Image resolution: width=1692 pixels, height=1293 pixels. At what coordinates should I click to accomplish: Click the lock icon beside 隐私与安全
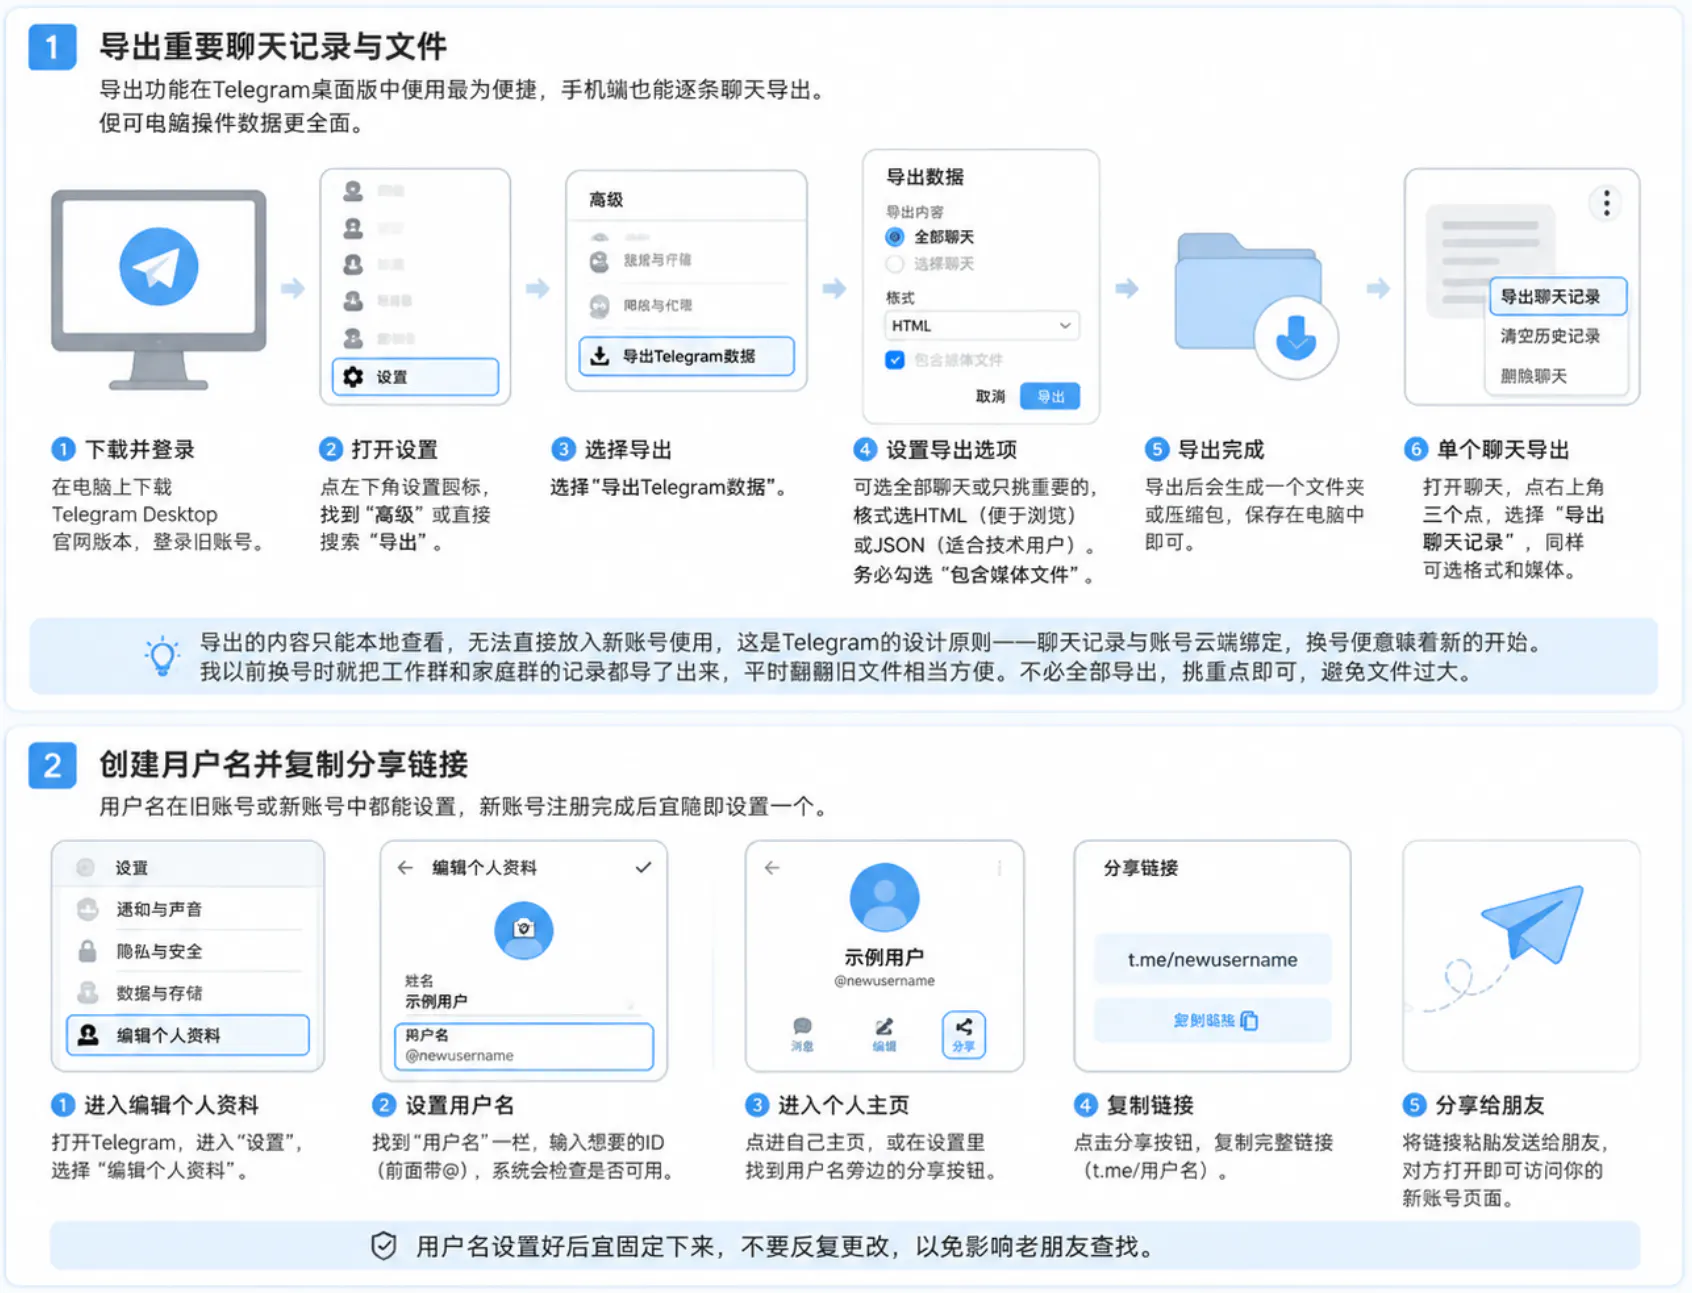pyautogui.click(x=88, y=951)
